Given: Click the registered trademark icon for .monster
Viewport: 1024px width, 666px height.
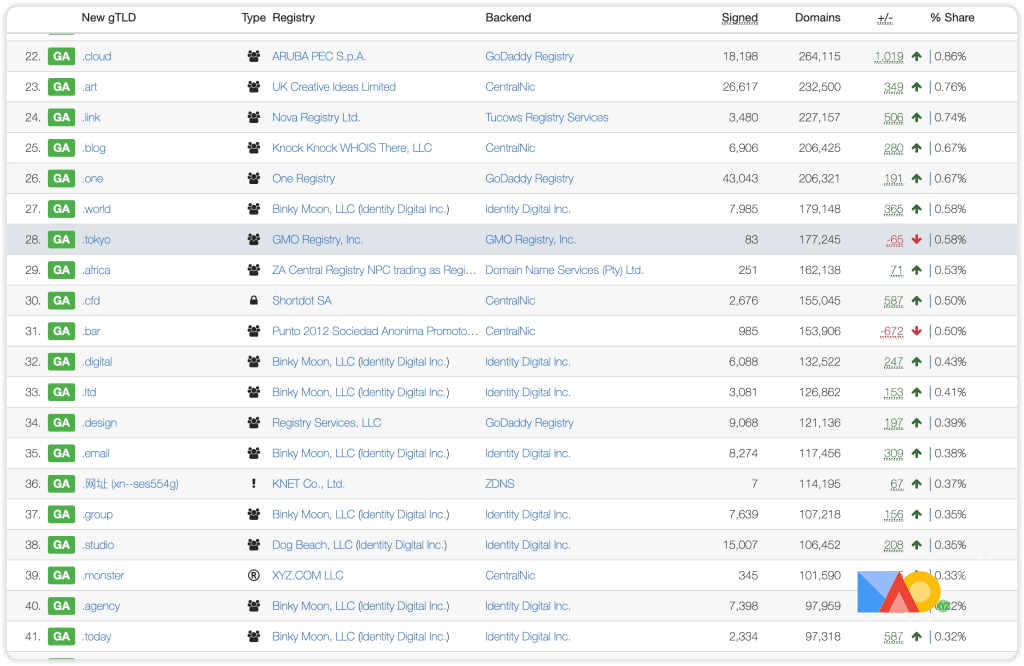Looking at the screenshot, I should 253,576.
